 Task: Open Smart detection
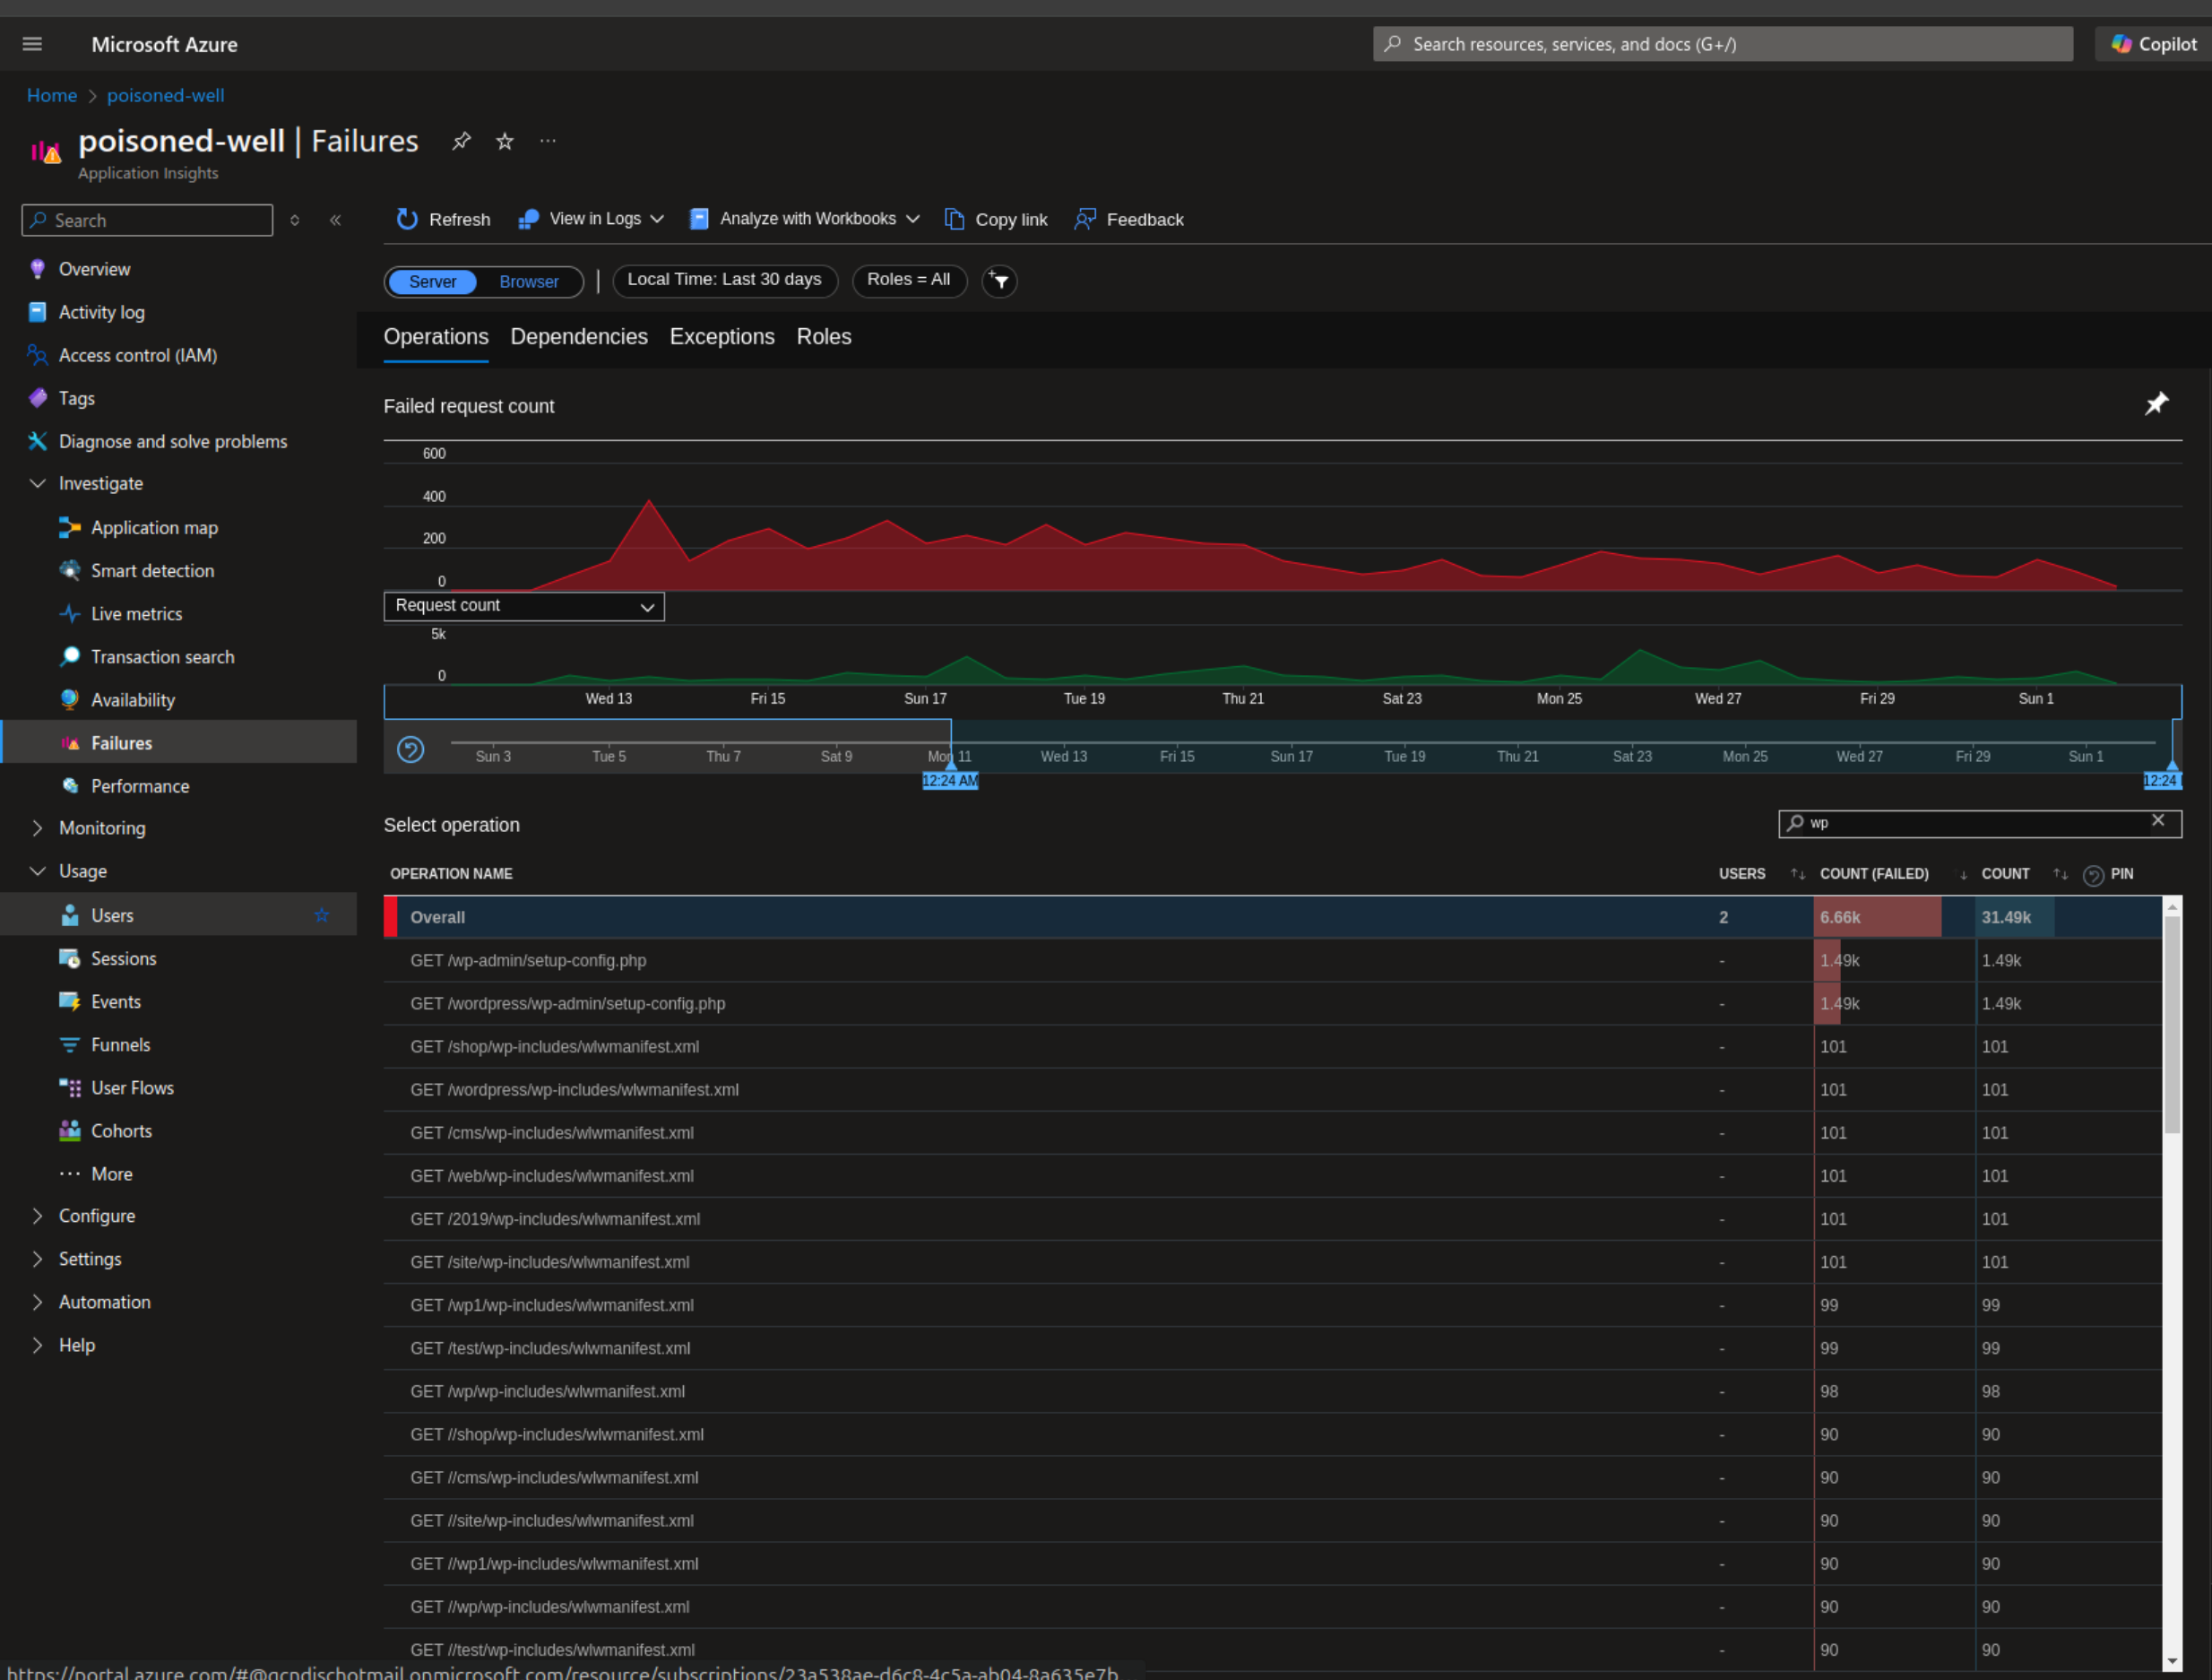pyautogui.click(x=152, y=570)
